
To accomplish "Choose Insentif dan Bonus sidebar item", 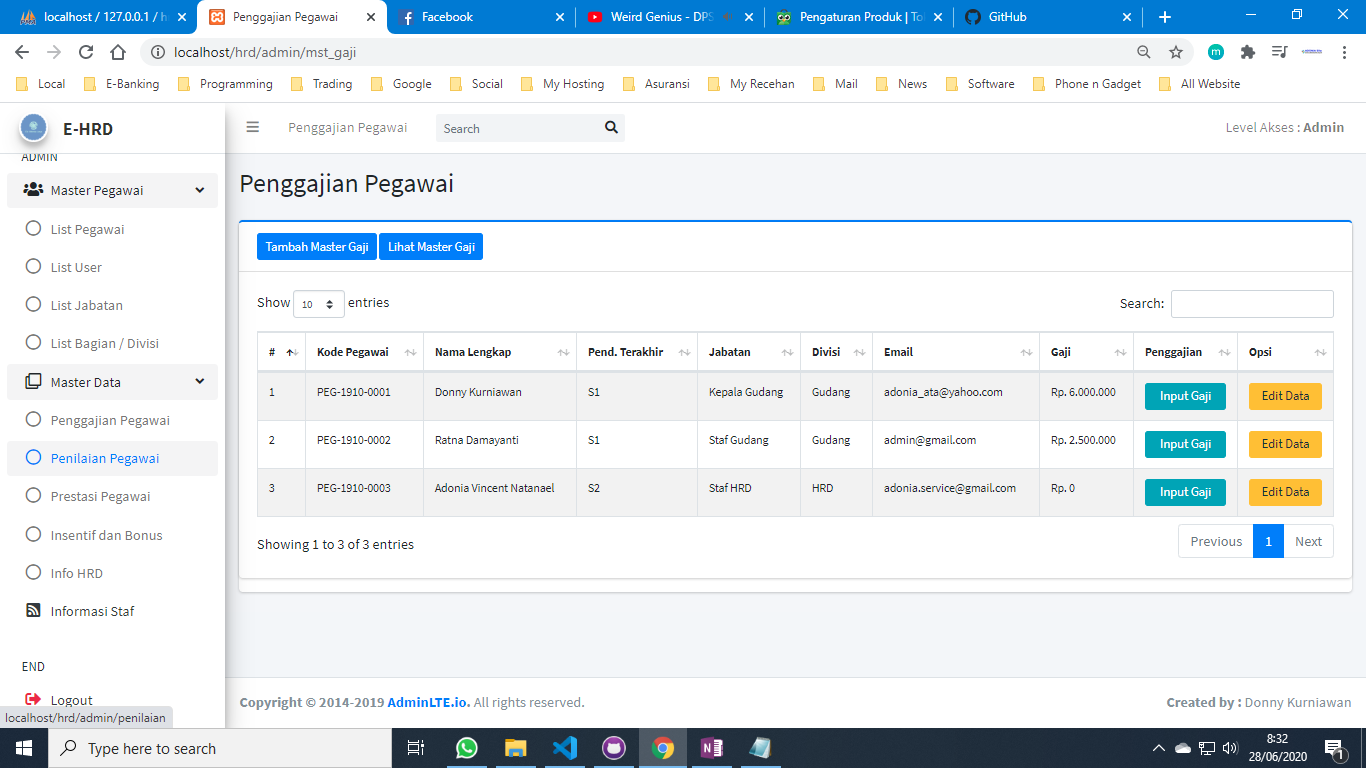I will click(x=106, y=535).
